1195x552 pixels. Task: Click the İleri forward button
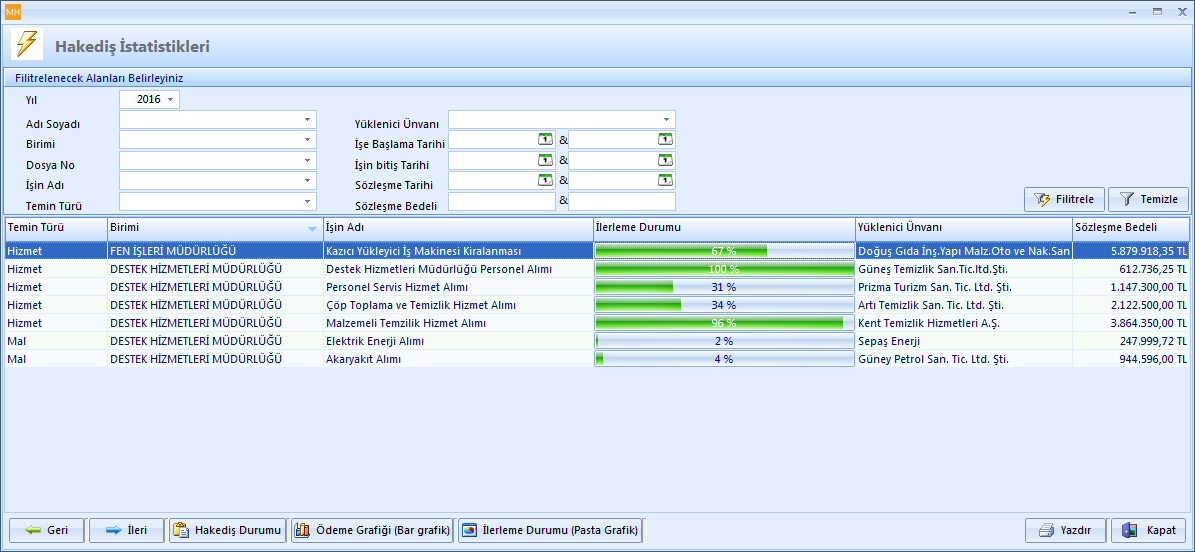click(x=126, y=530)
